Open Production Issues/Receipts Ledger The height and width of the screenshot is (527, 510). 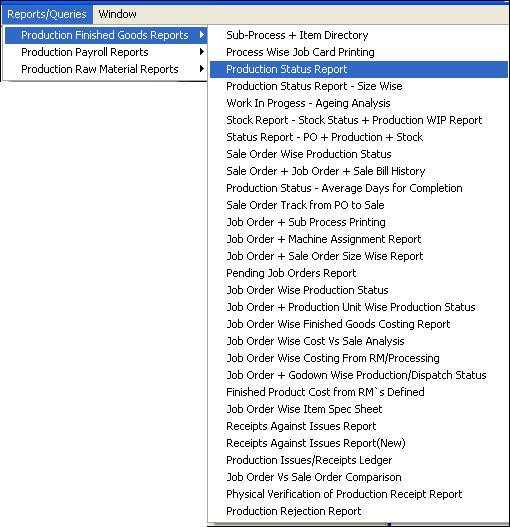(x=359, y=460)
